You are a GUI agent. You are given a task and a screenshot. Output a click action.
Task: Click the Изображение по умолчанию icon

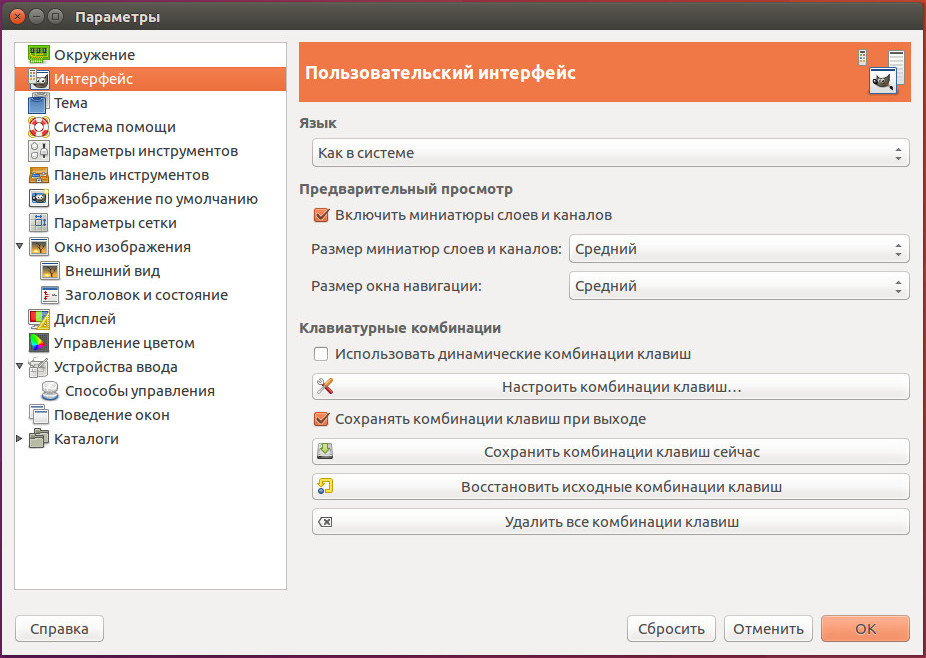pos(39,199)
